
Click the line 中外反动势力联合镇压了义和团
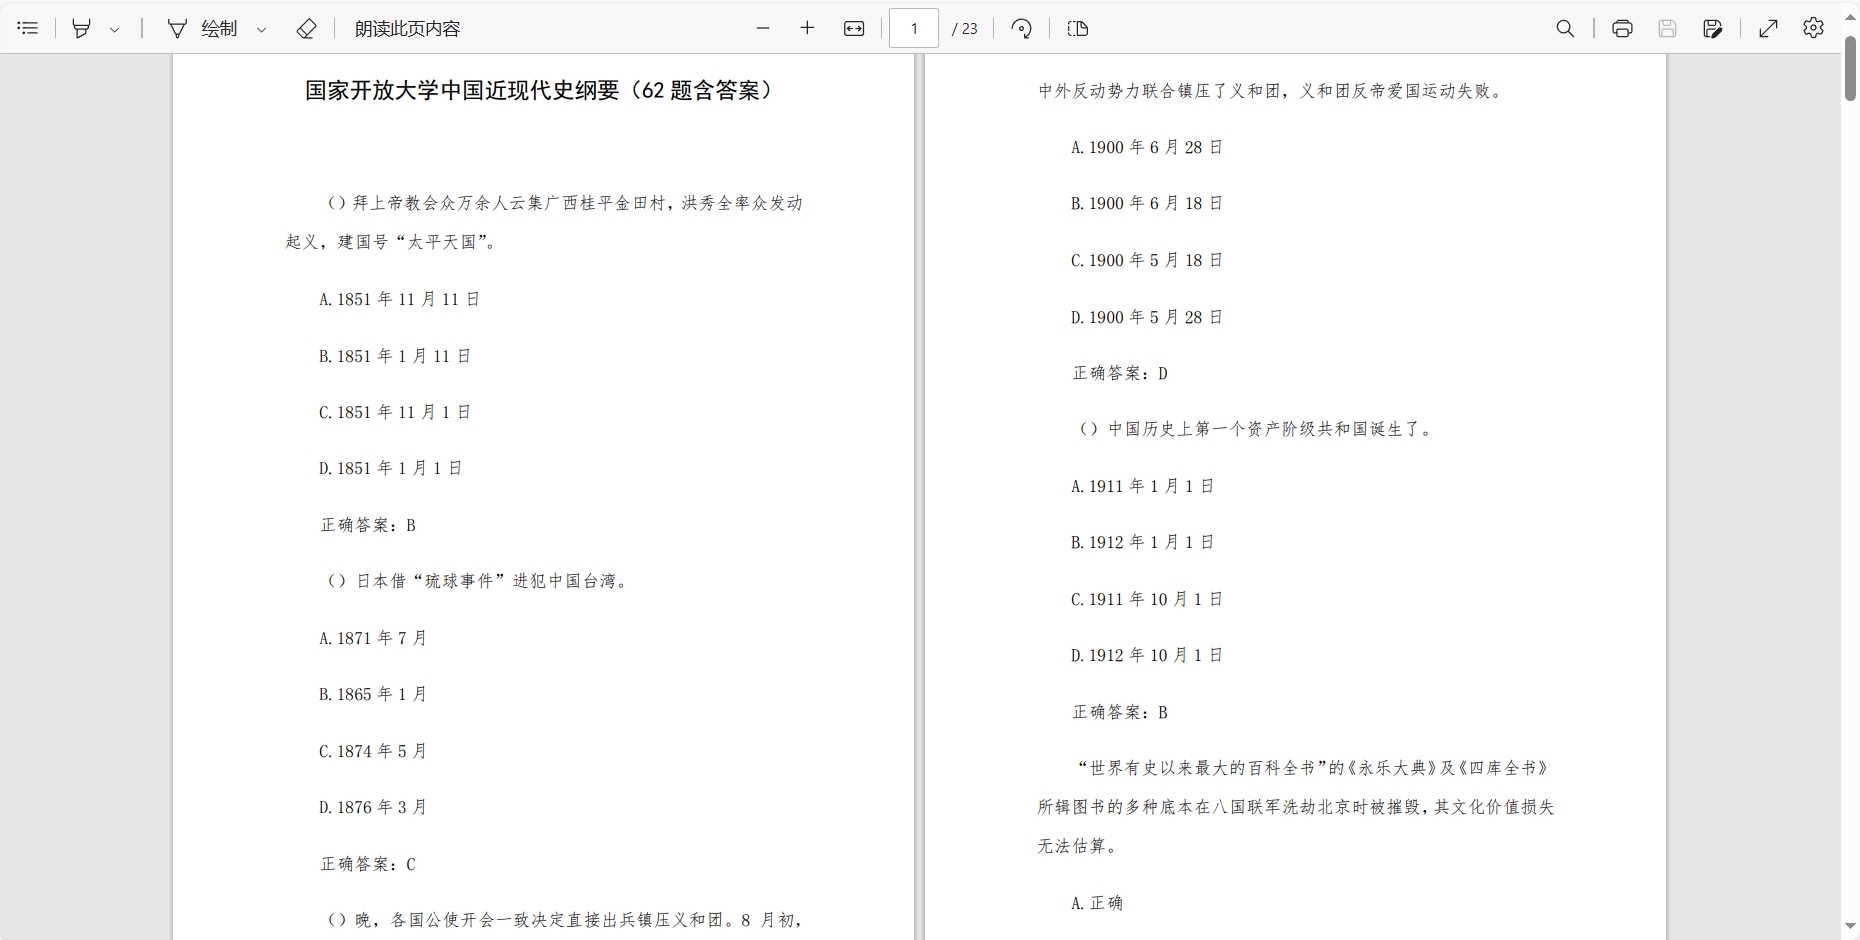coord(1271,91)
